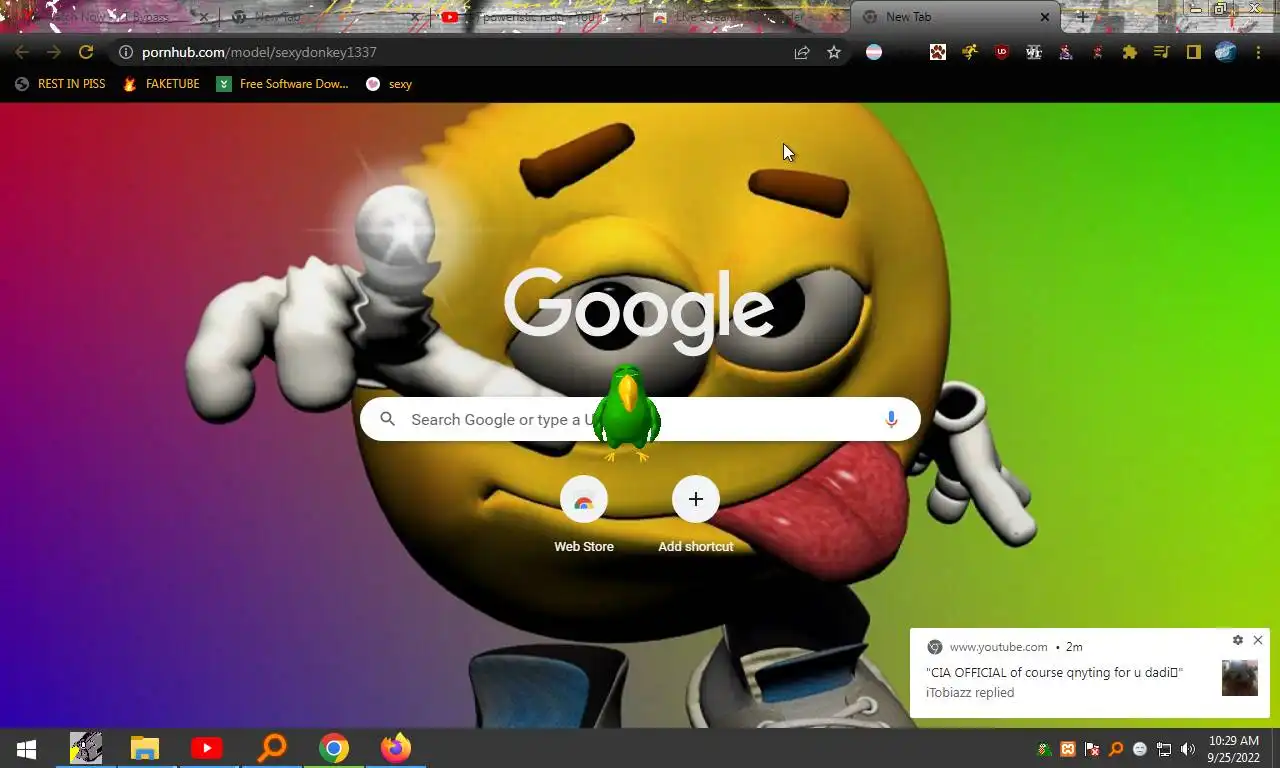Go back with the browser back arrow
1280x768 pixels.
(22, 52)
